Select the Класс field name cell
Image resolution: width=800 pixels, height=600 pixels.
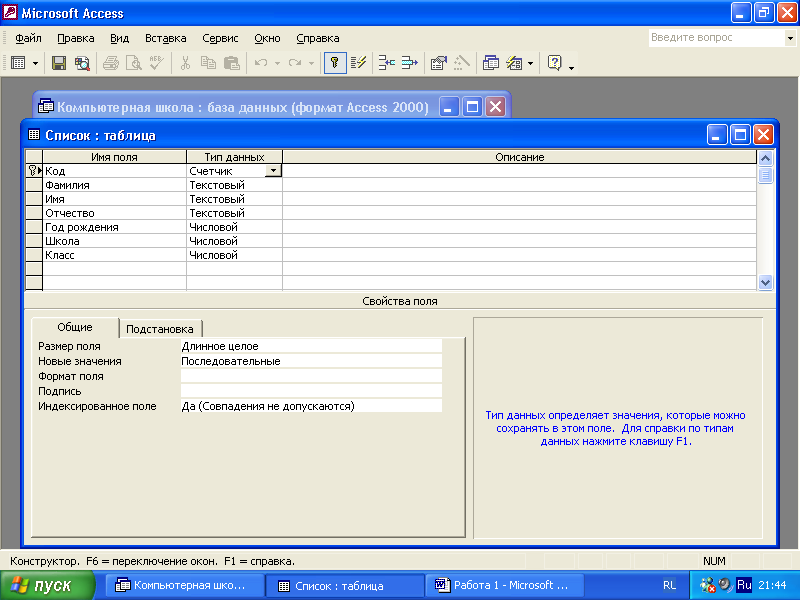point(115,255)
